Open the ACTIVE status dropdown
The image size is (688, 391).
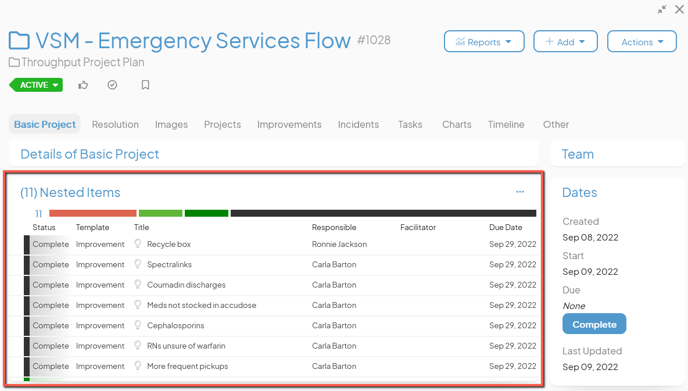pyautogui.click(x=36, y=85)
